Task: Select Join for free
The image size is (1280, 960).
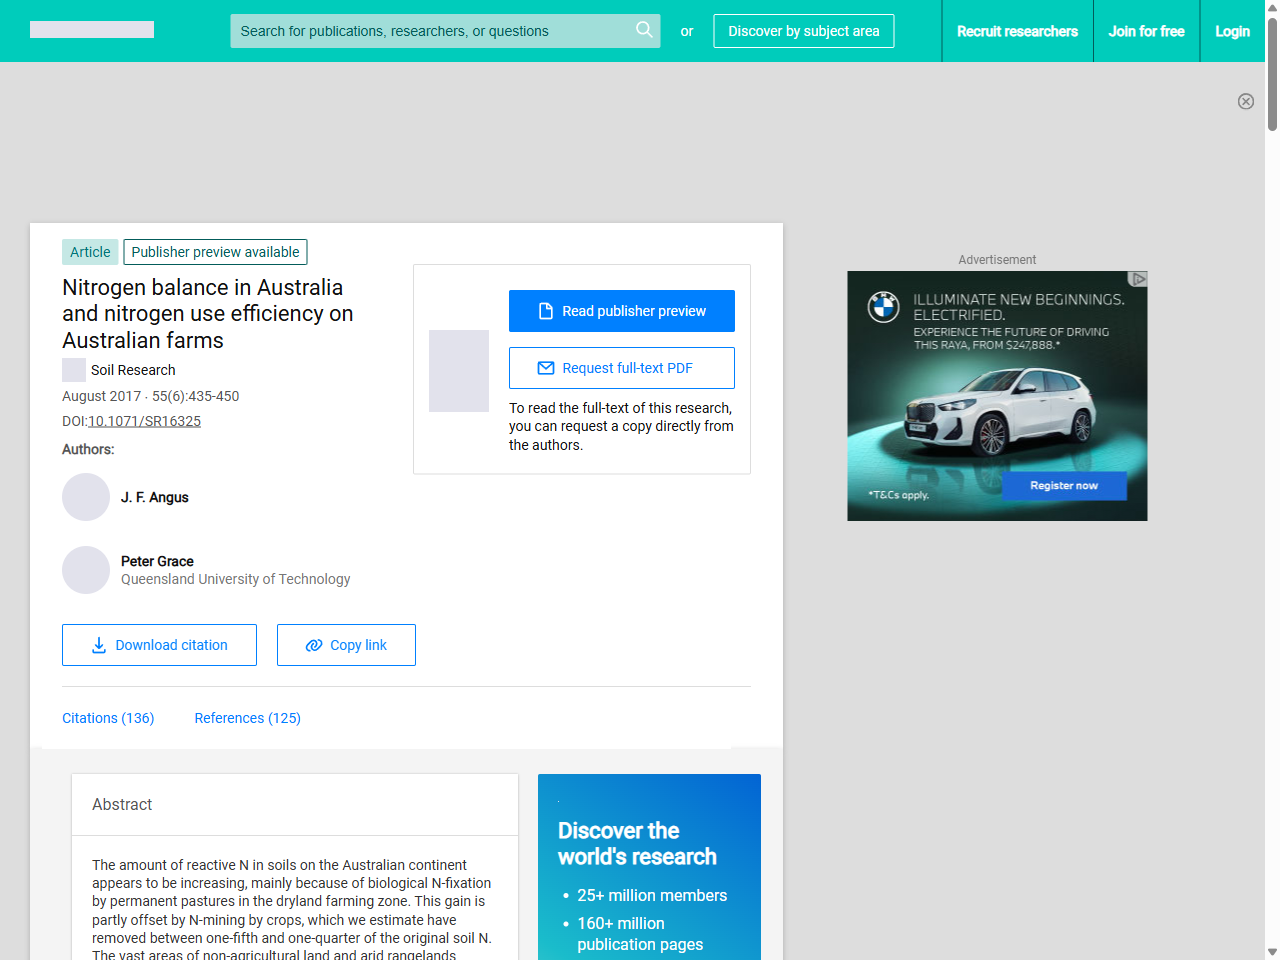Action: (1146, 31)
